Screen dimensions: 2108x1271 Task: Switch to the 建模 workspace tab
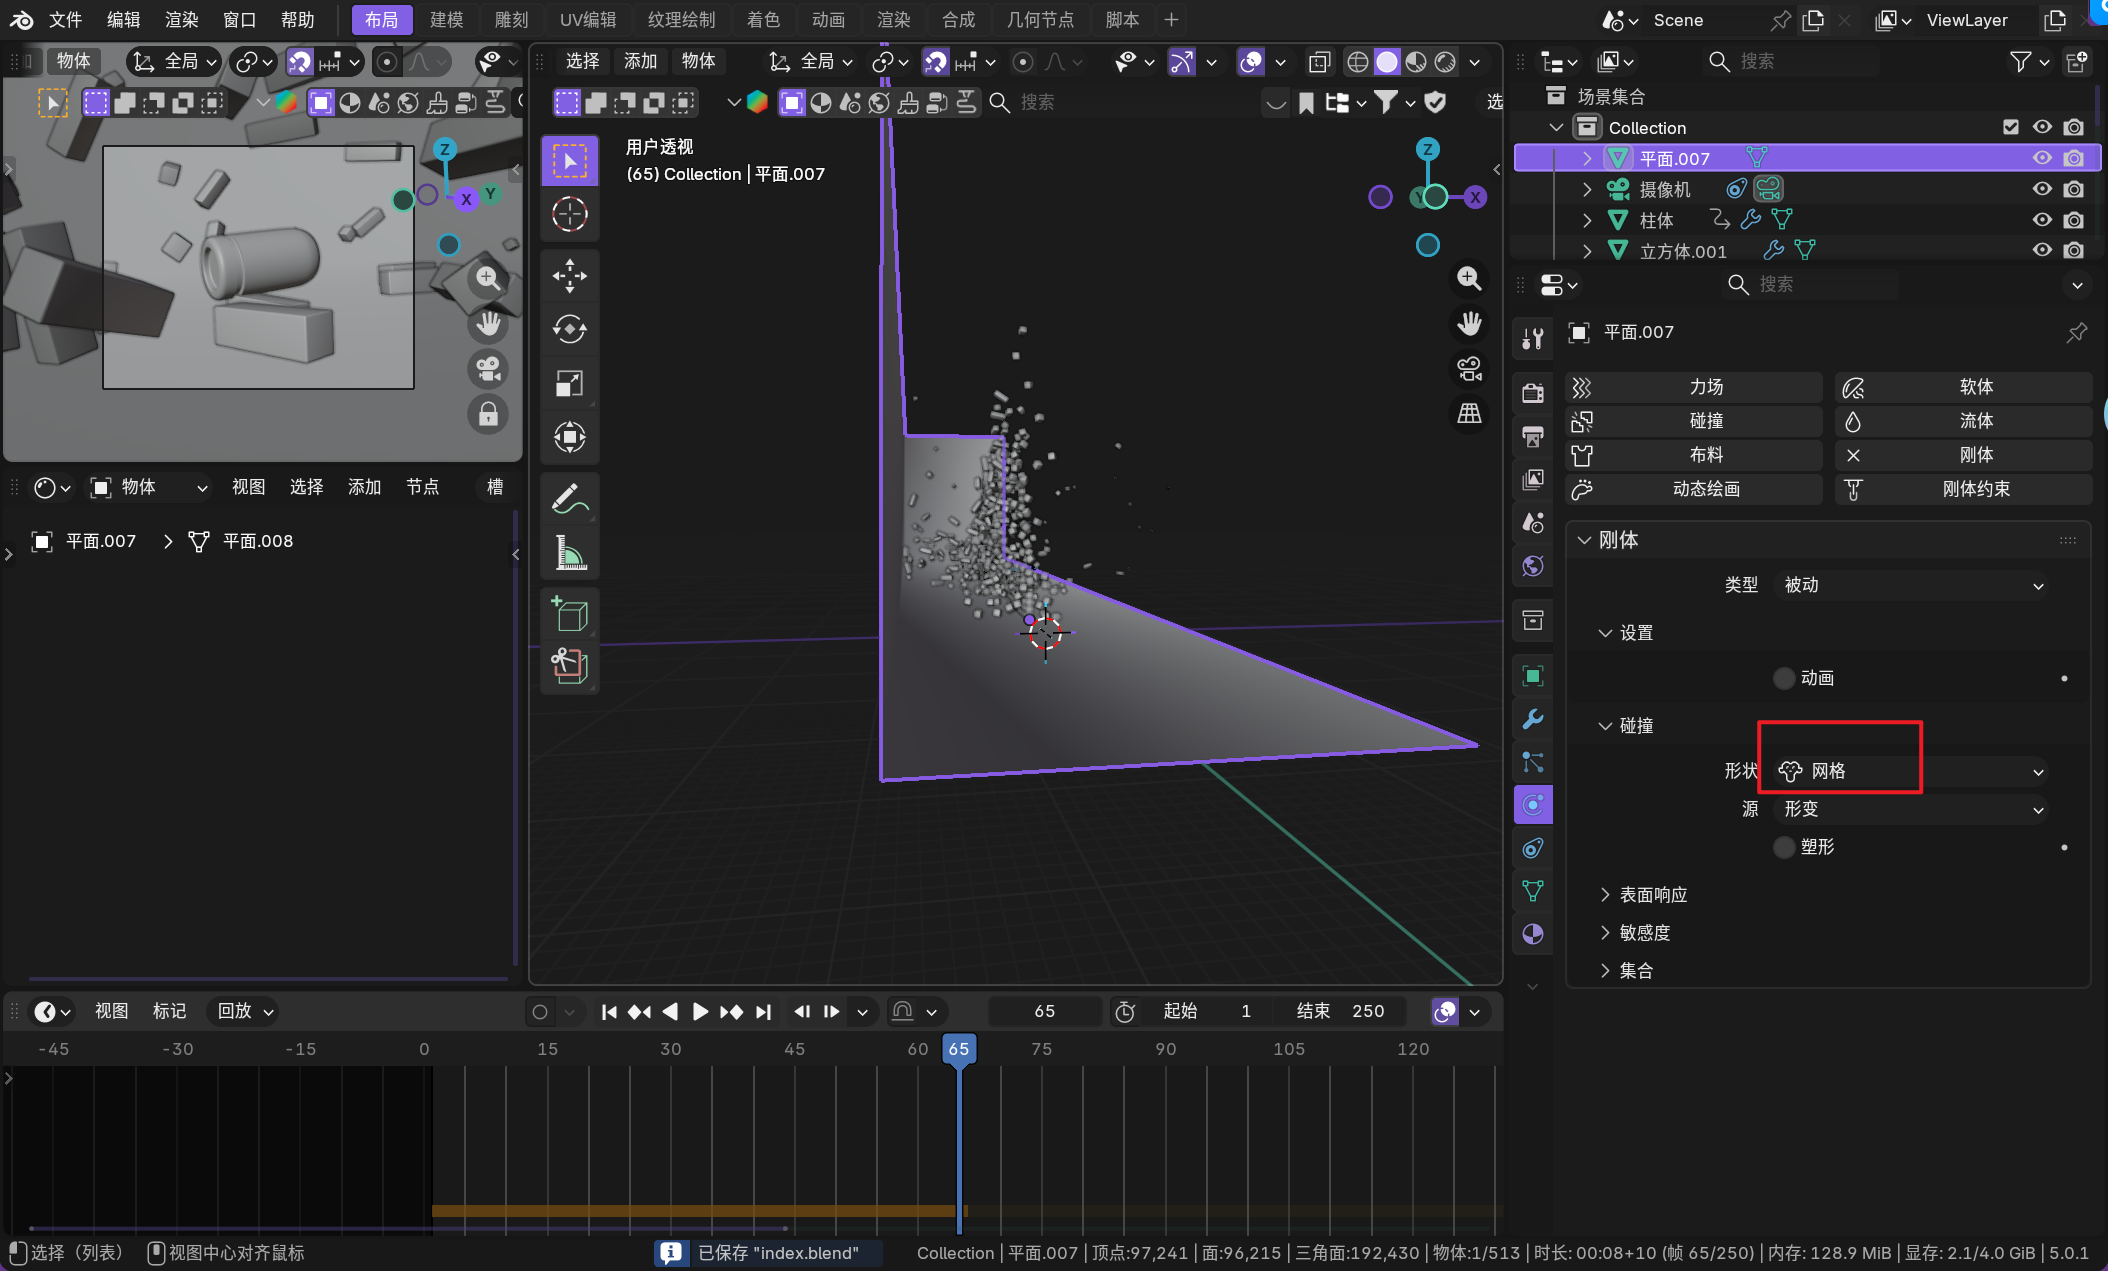click(446, 20)
